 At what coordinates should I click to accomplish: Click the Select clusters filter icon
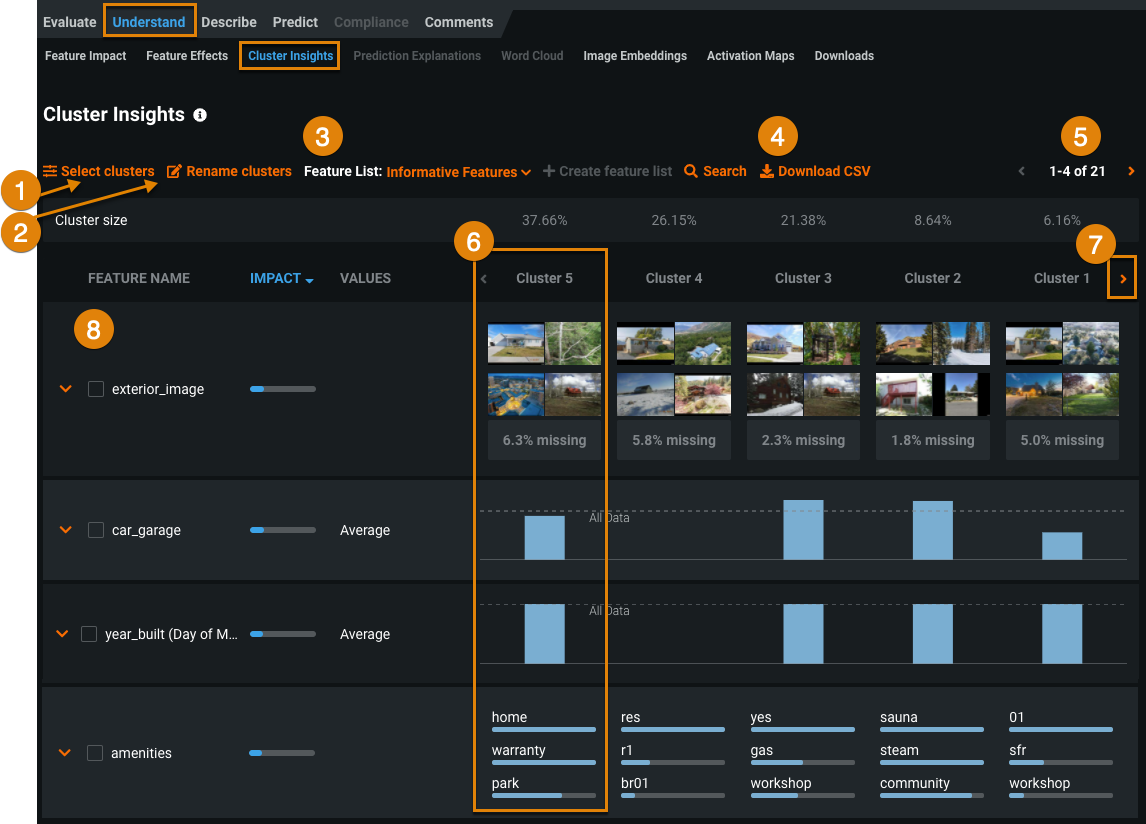[x=50, y=171]
